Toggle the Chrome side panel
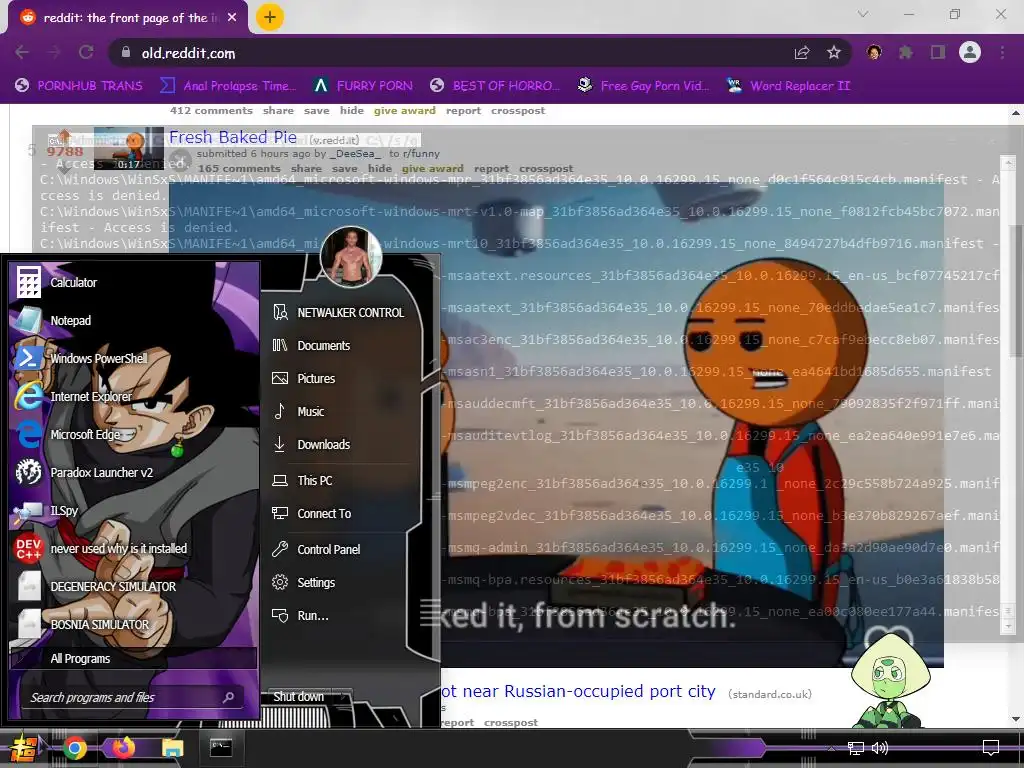This screenshot has width=1024, height=768. click(x=938, y=53)
